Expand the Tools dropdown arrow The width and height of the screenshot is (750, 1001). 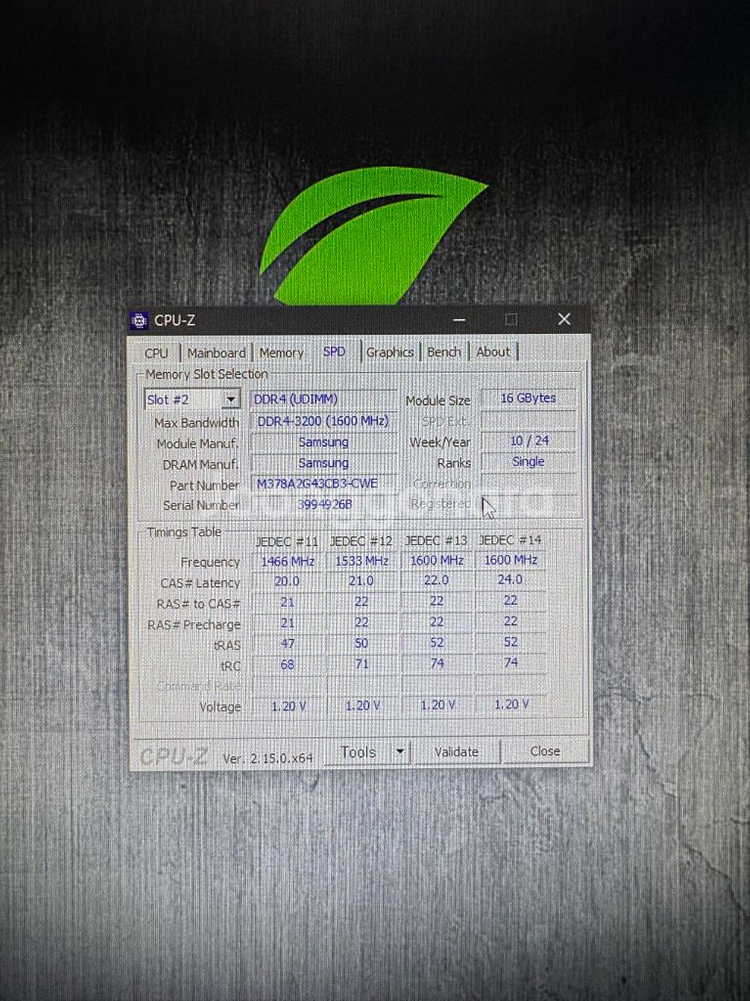click(x=400, y=751)
